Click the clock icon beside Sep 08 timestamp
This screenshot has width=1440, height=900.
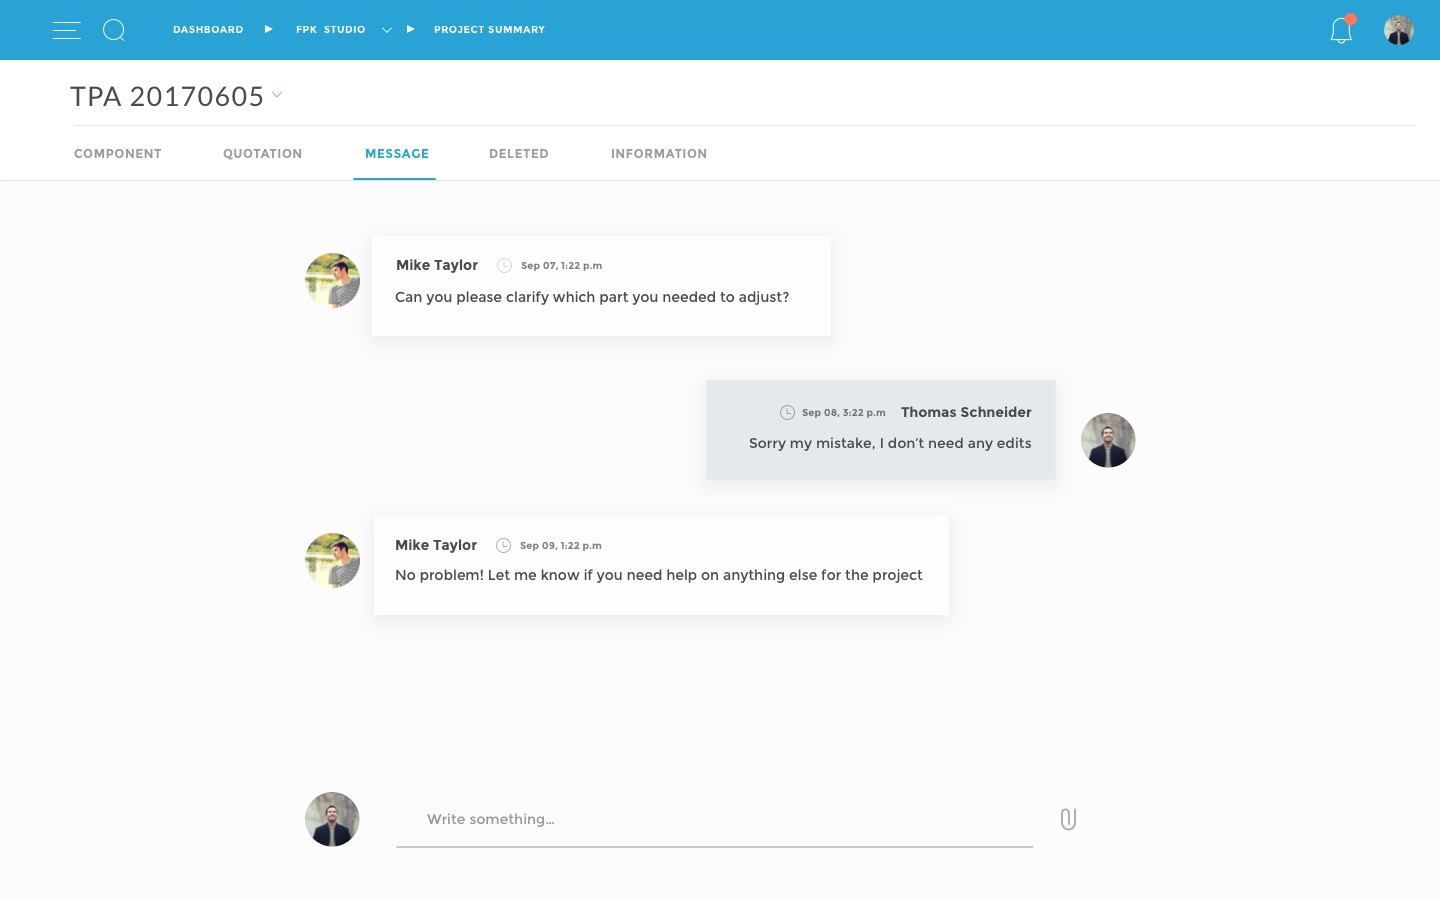pos(787,412)
